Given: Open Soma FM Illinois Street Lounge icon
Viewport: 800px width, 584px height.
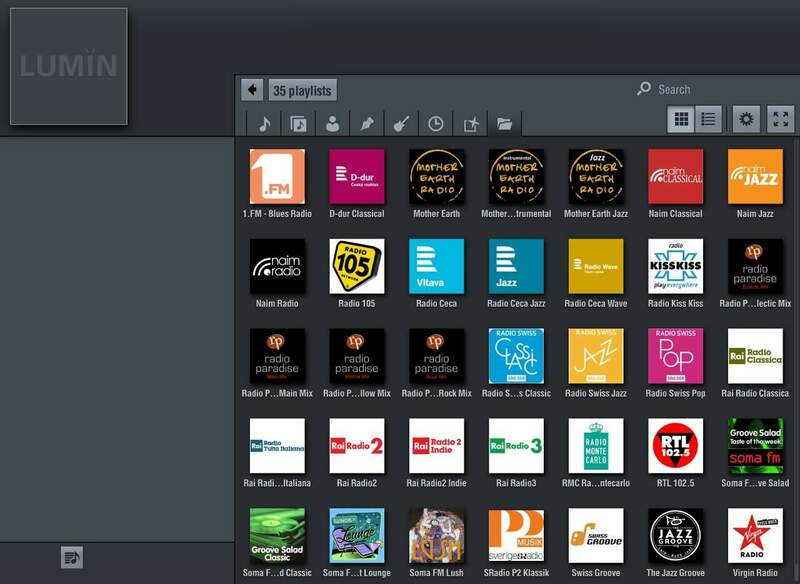Looking at the screenshot, I should 357,536.
